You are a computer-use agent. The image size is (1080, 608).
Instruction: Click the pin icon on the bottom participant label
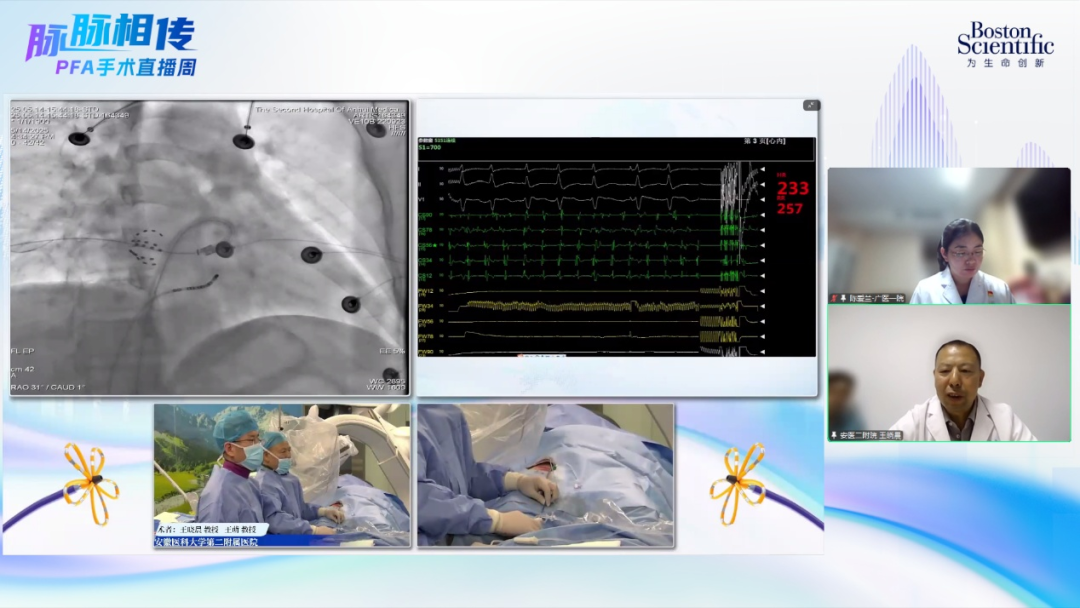tap(834, 435)
